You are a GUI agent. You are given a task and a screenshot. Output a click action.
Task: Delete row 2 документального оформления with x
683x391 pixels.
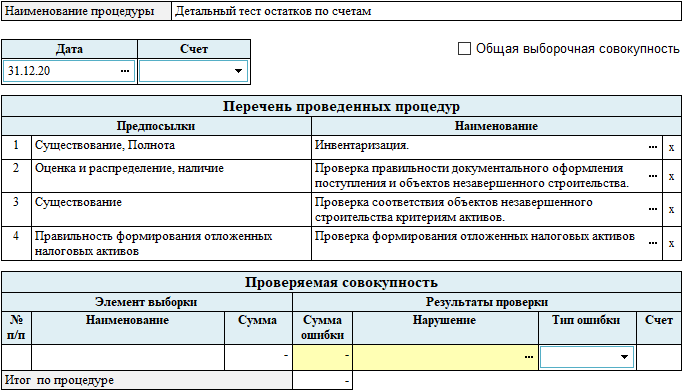click(x=672, y=176)
